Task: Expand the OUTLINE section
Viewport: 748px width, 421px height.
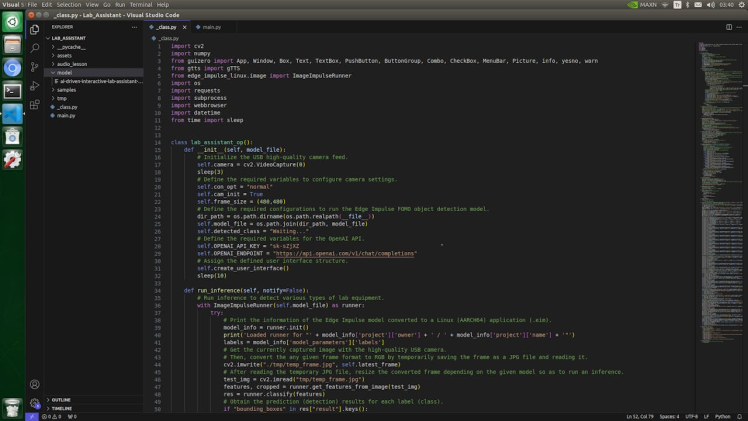Action: 61,400
